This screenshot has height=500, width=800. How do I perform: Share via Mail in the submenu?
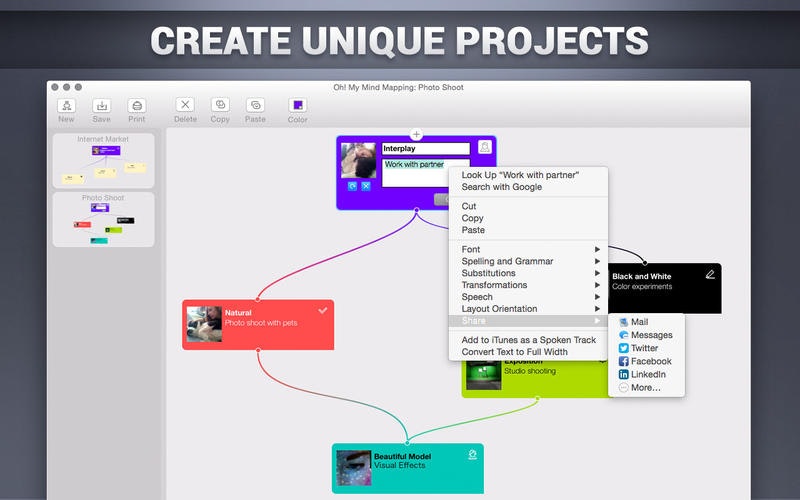coord(646,322)
